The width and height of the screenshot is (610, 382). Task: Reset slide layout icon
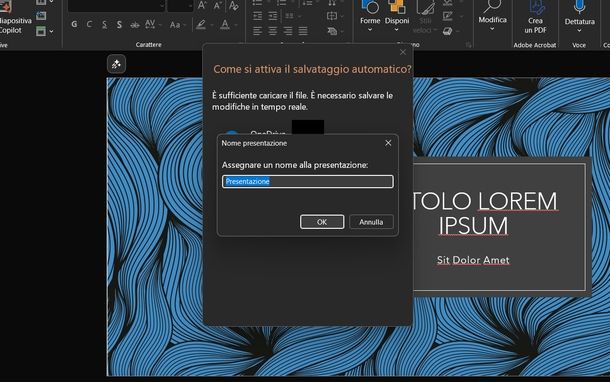click(41, 16)
